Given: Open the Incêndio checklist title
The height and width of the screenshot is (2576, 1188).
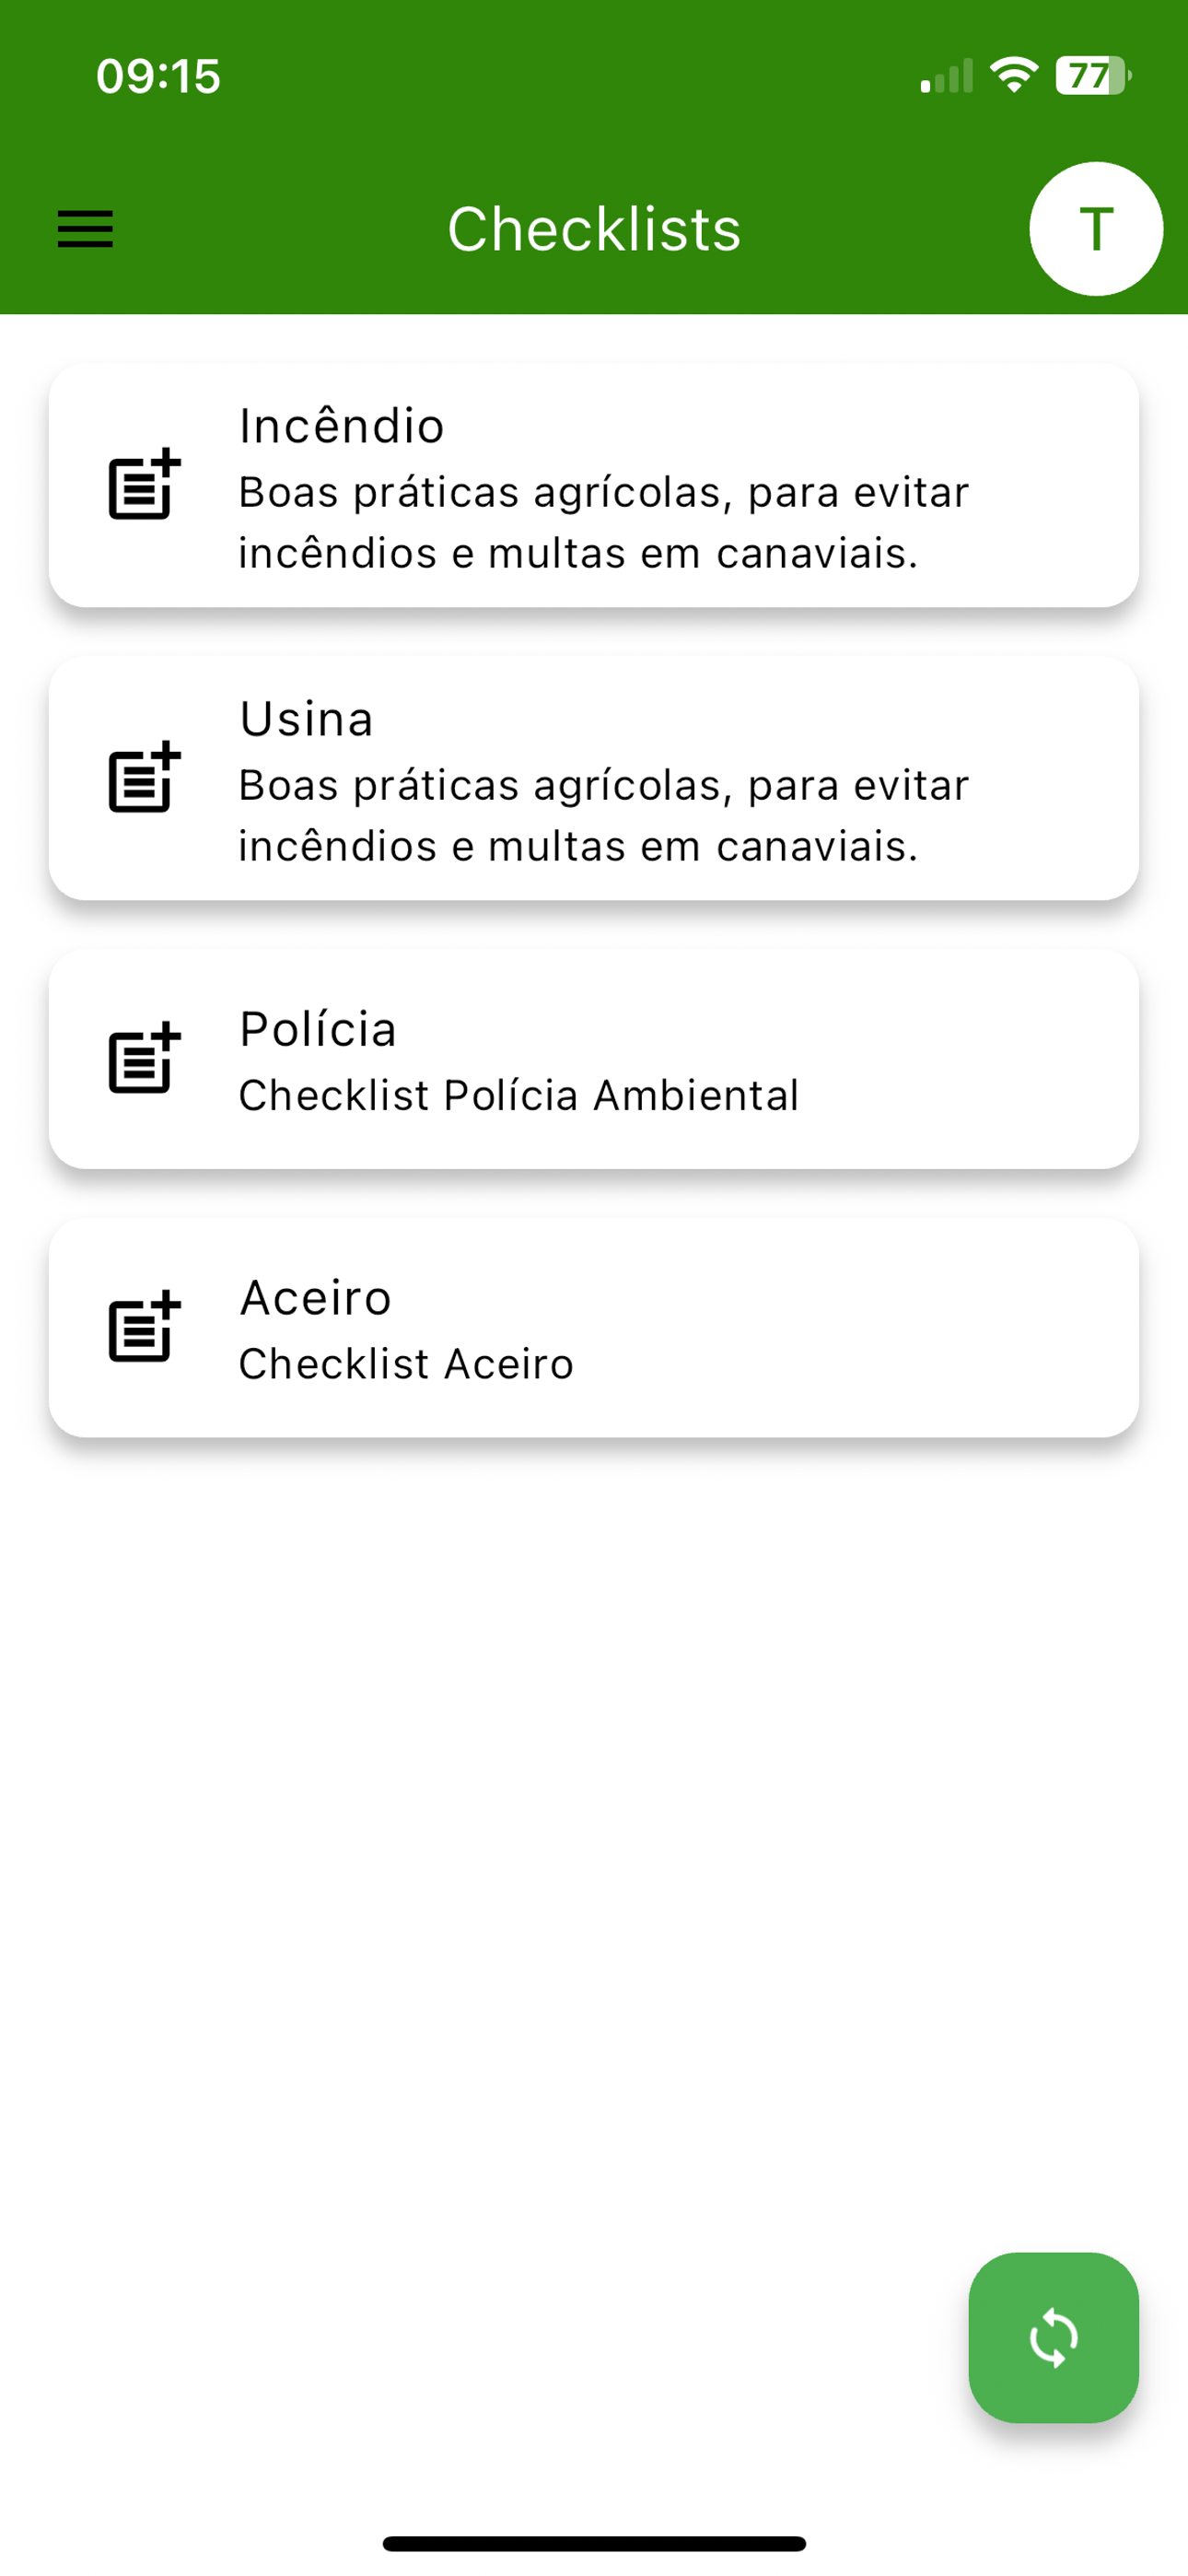Looking at the screenshot, I should pos(342,426).
